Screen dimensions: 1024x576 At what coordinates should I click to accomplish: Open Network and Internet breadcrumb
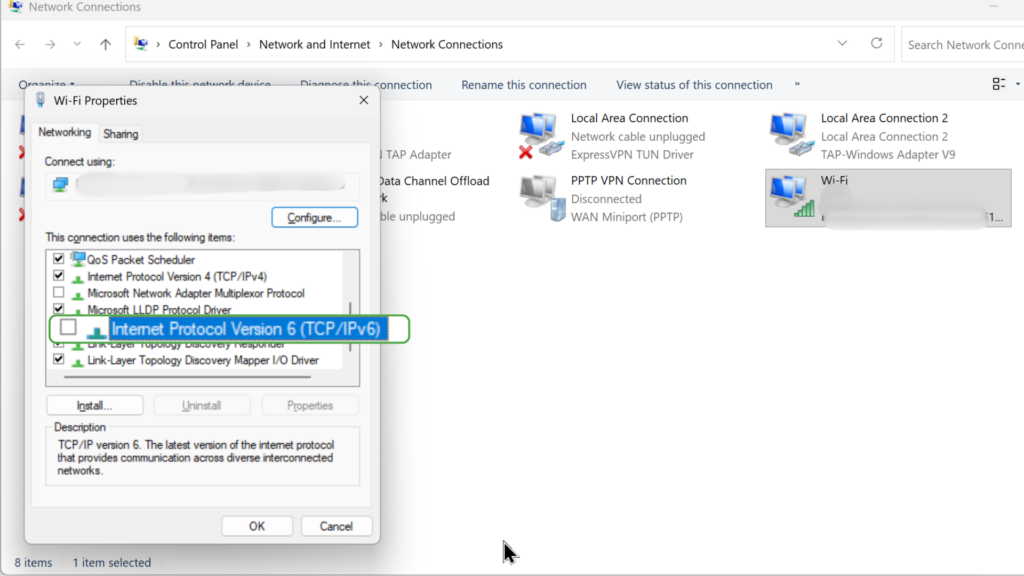tap(315, 44)
